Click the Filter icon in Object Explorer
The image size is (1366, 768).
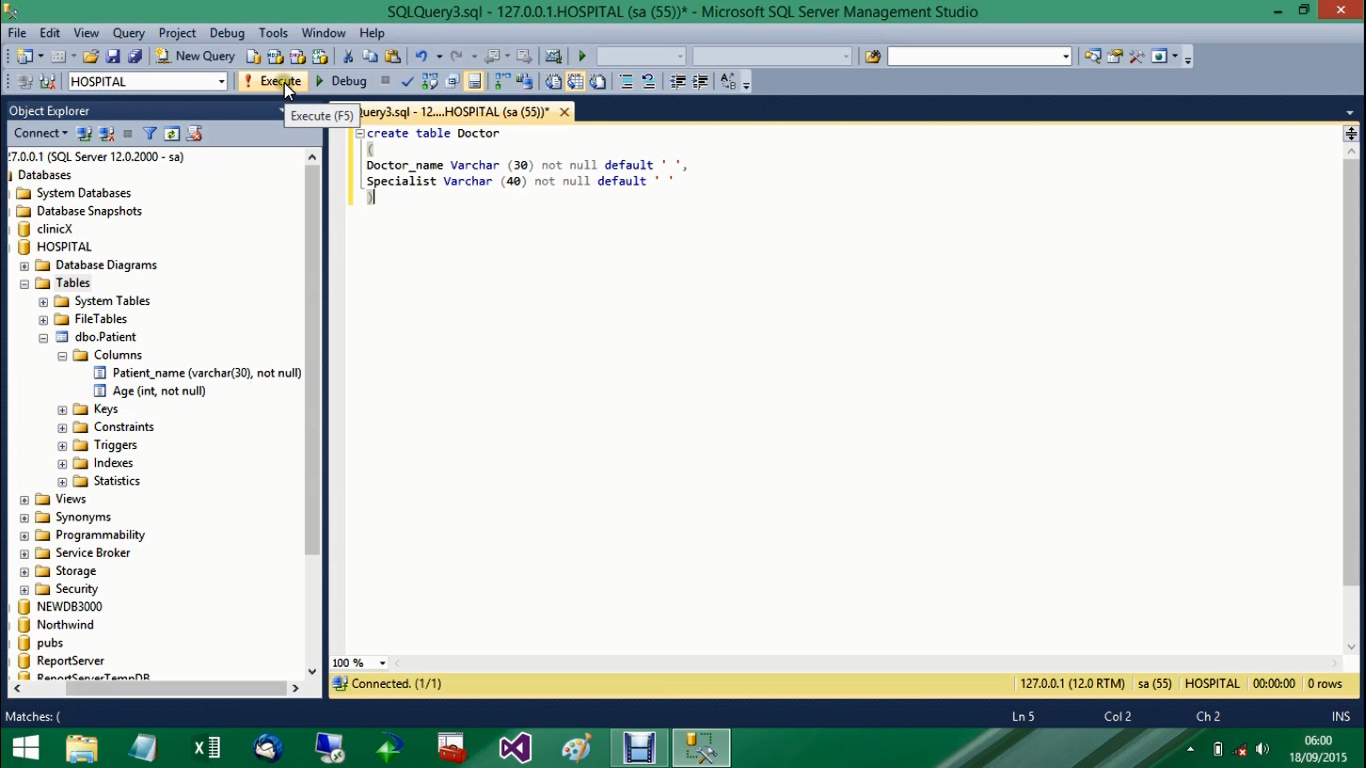click(x=150, y=133)
